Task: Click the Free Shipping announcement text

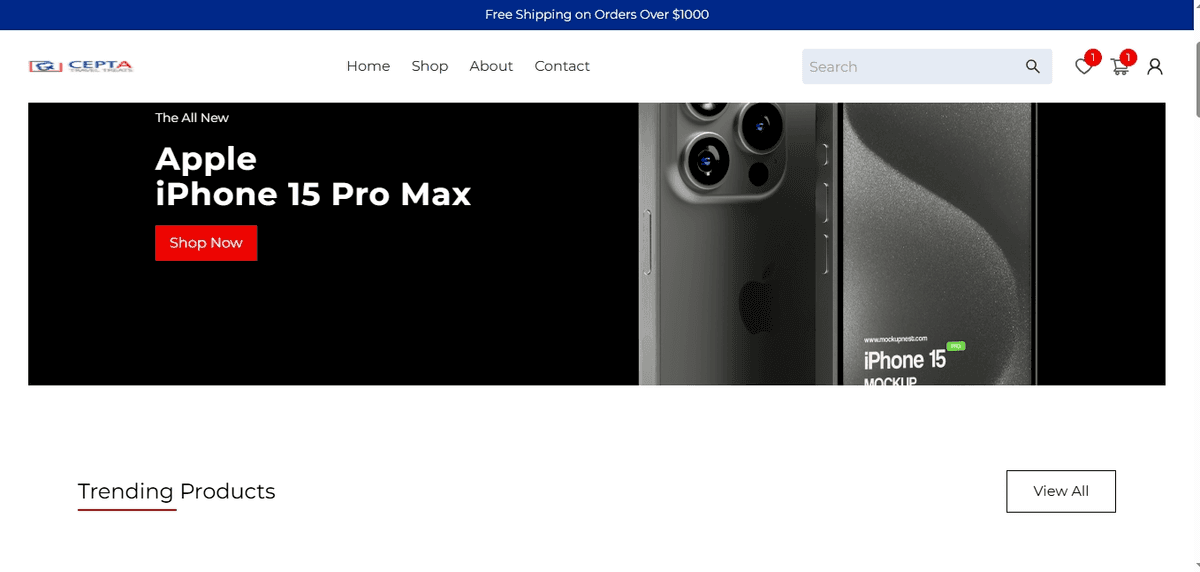Action: pos(597,15)
